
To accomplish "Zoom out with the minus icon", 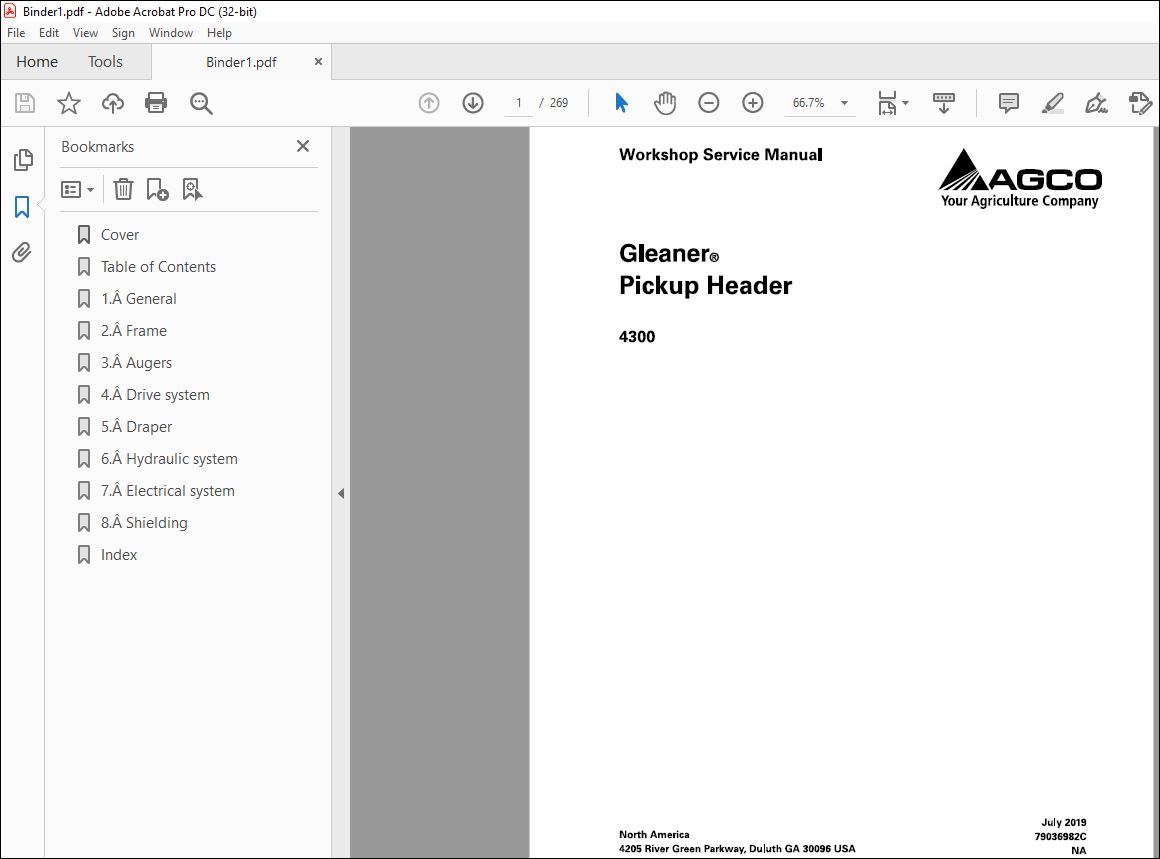I will point(709,103).
